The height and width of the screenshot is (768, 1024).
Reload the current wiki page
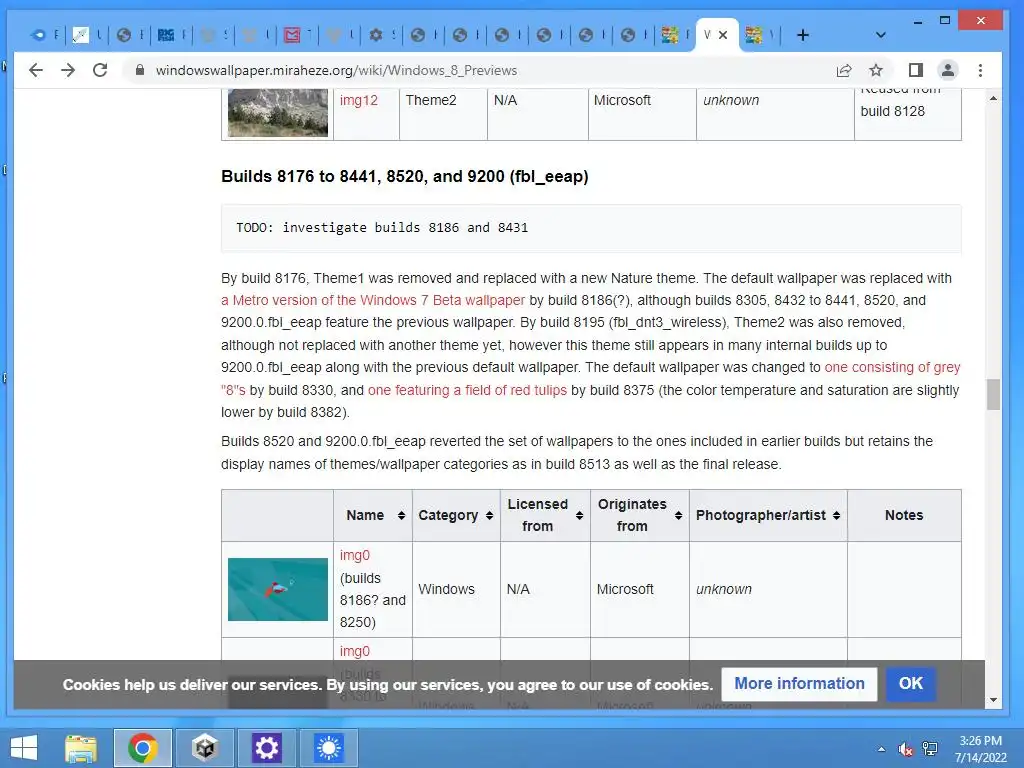100,70
